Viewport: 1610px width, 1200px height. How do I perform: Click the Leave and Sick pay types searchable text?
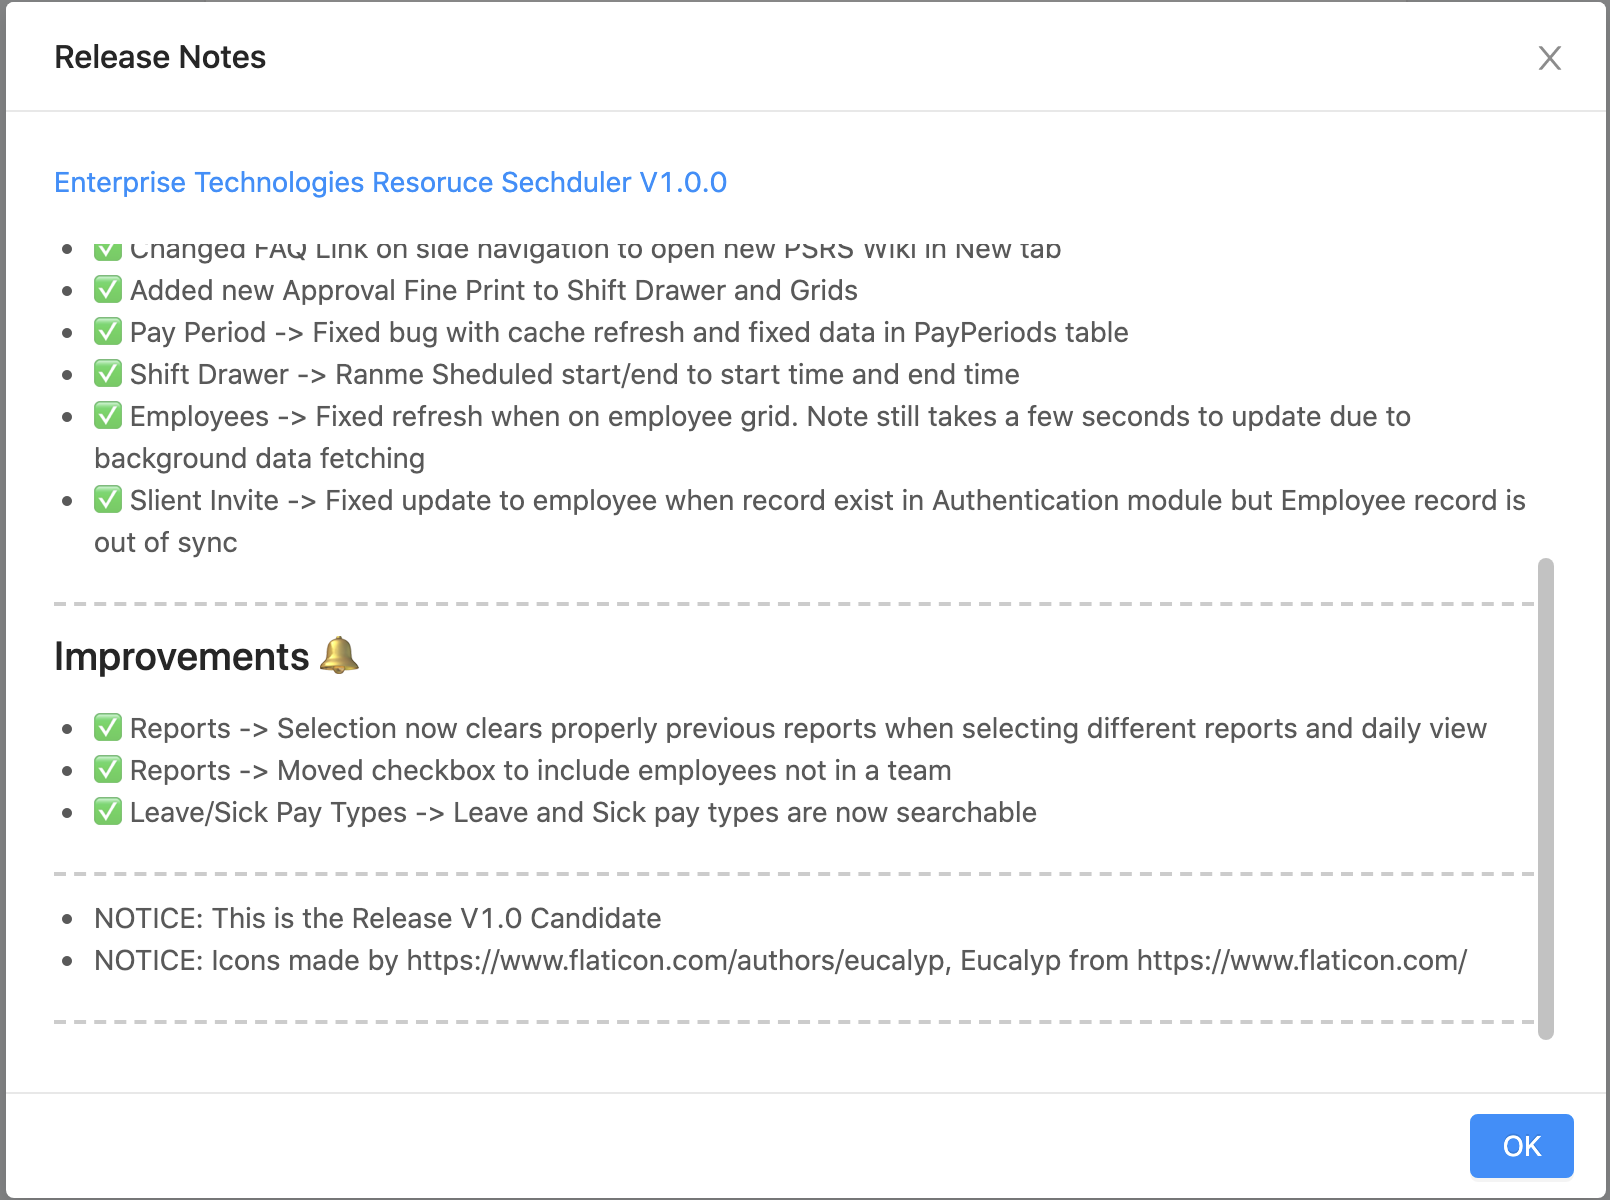[x=744, y=812]
